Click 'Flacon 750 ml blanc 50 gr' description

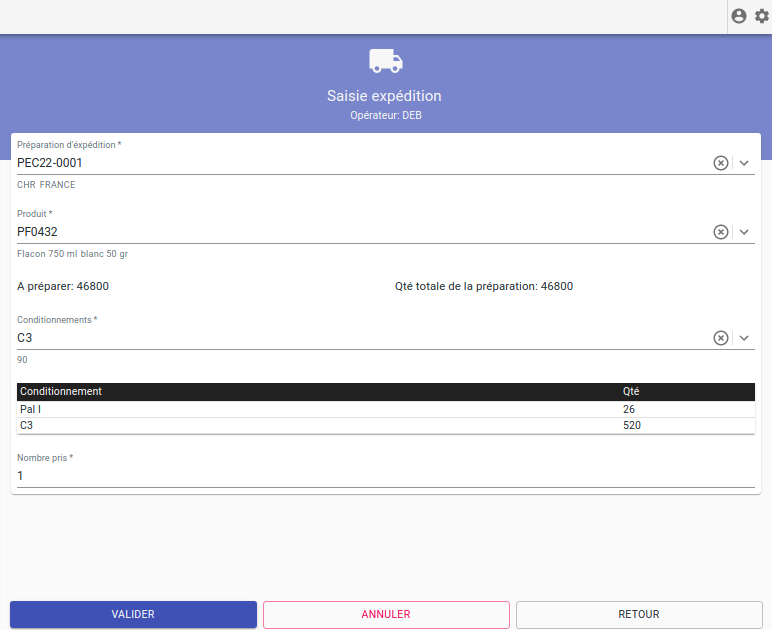click(x=72, y=254)
